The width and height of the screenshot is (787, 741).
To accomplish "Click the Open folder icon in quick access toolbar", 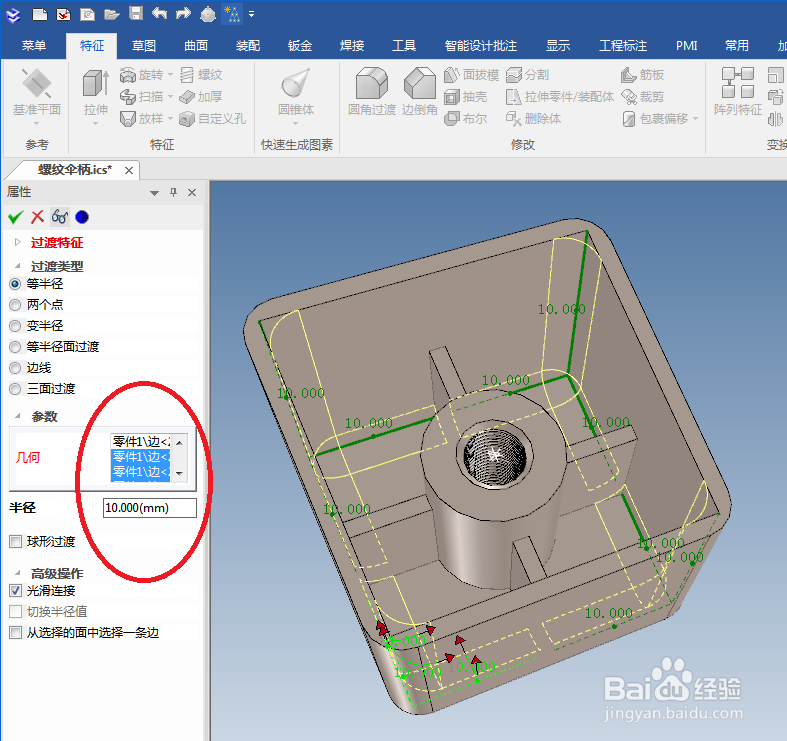I will pos(111,14).
